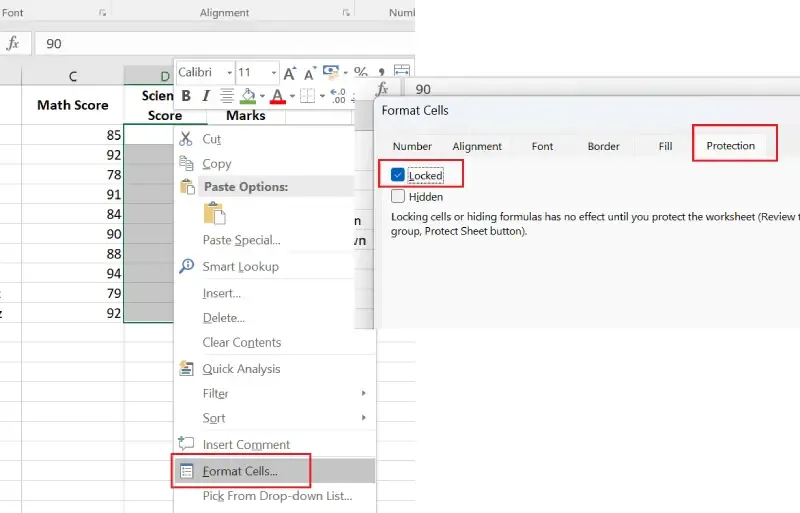Image resolution: width=800 pixels, height=513 pixels.
Task: Select Delete... from the context menu
Action: point(223,317)
